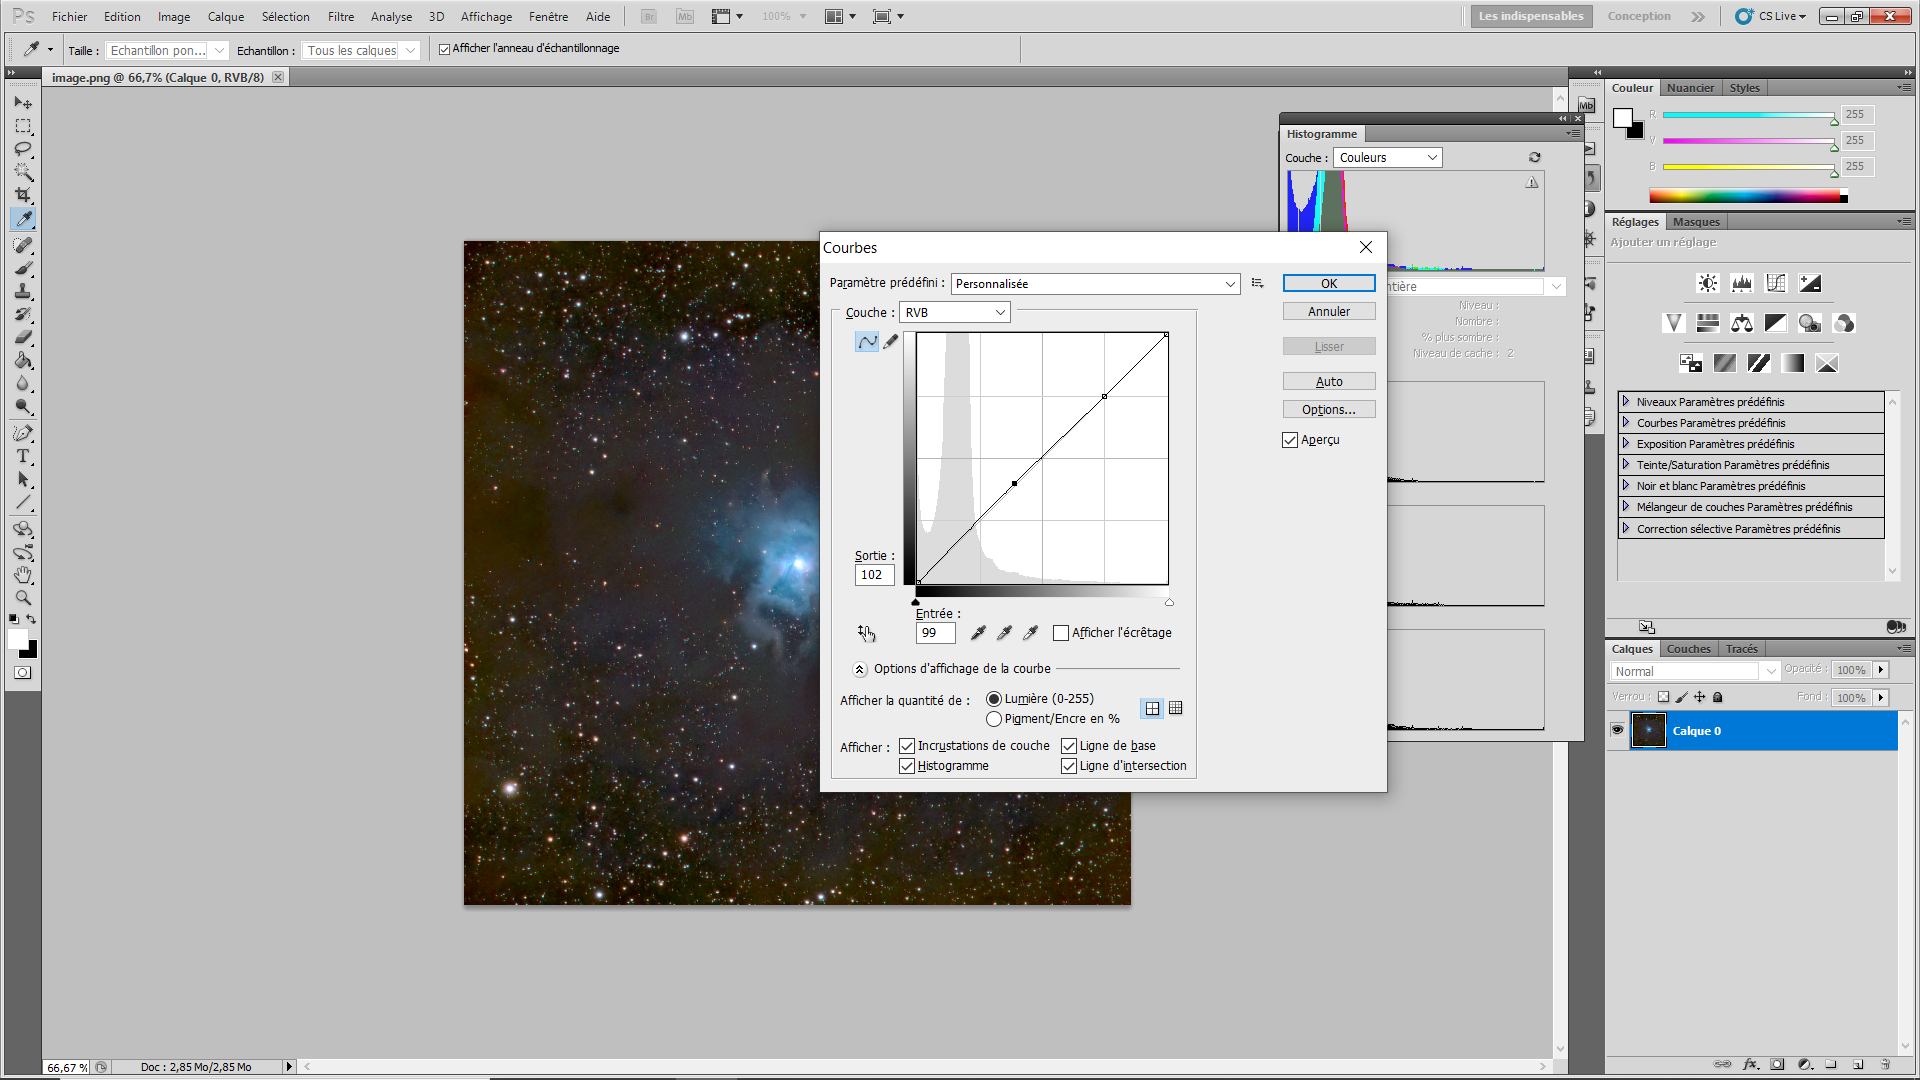Open Echantillon Tous les calques dropdown
This screenshot has height=1080, width=1920.
pyautogui.click(x=361, y=50)
